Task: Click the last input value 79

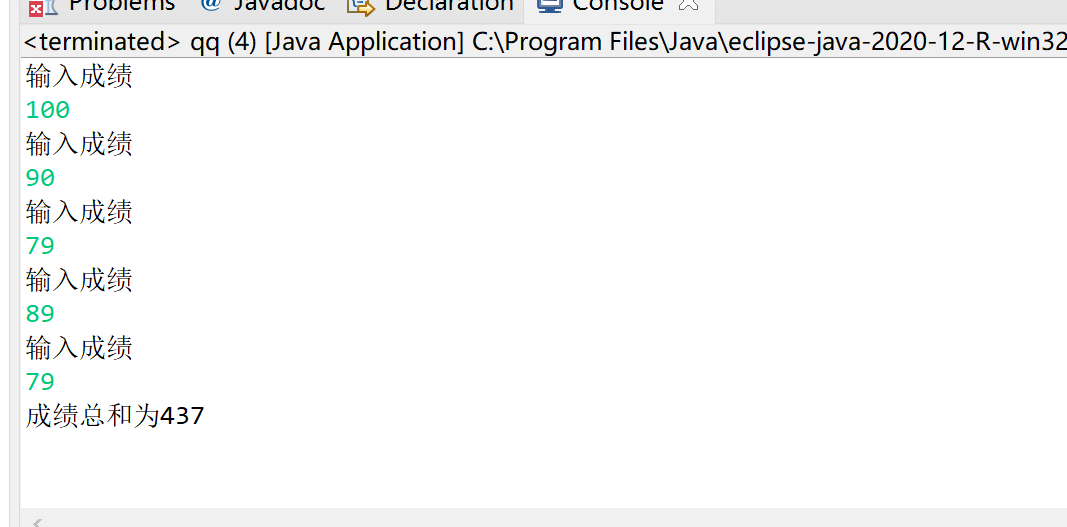Action: pos(40,382)
